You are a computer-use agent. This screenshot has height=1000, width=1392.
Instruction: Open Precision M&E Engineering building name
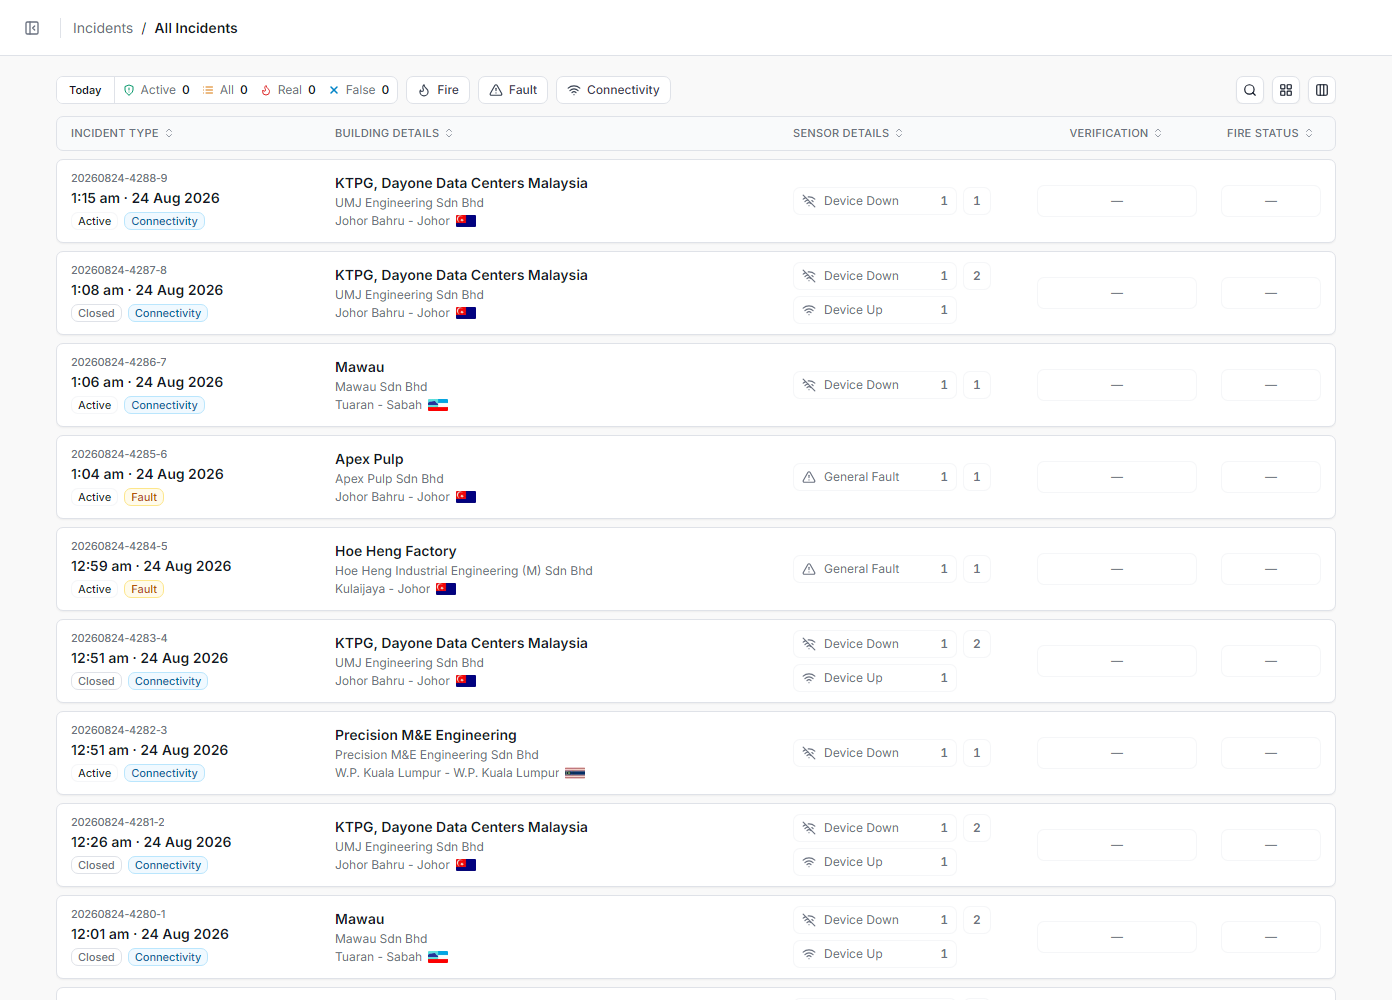426,735
